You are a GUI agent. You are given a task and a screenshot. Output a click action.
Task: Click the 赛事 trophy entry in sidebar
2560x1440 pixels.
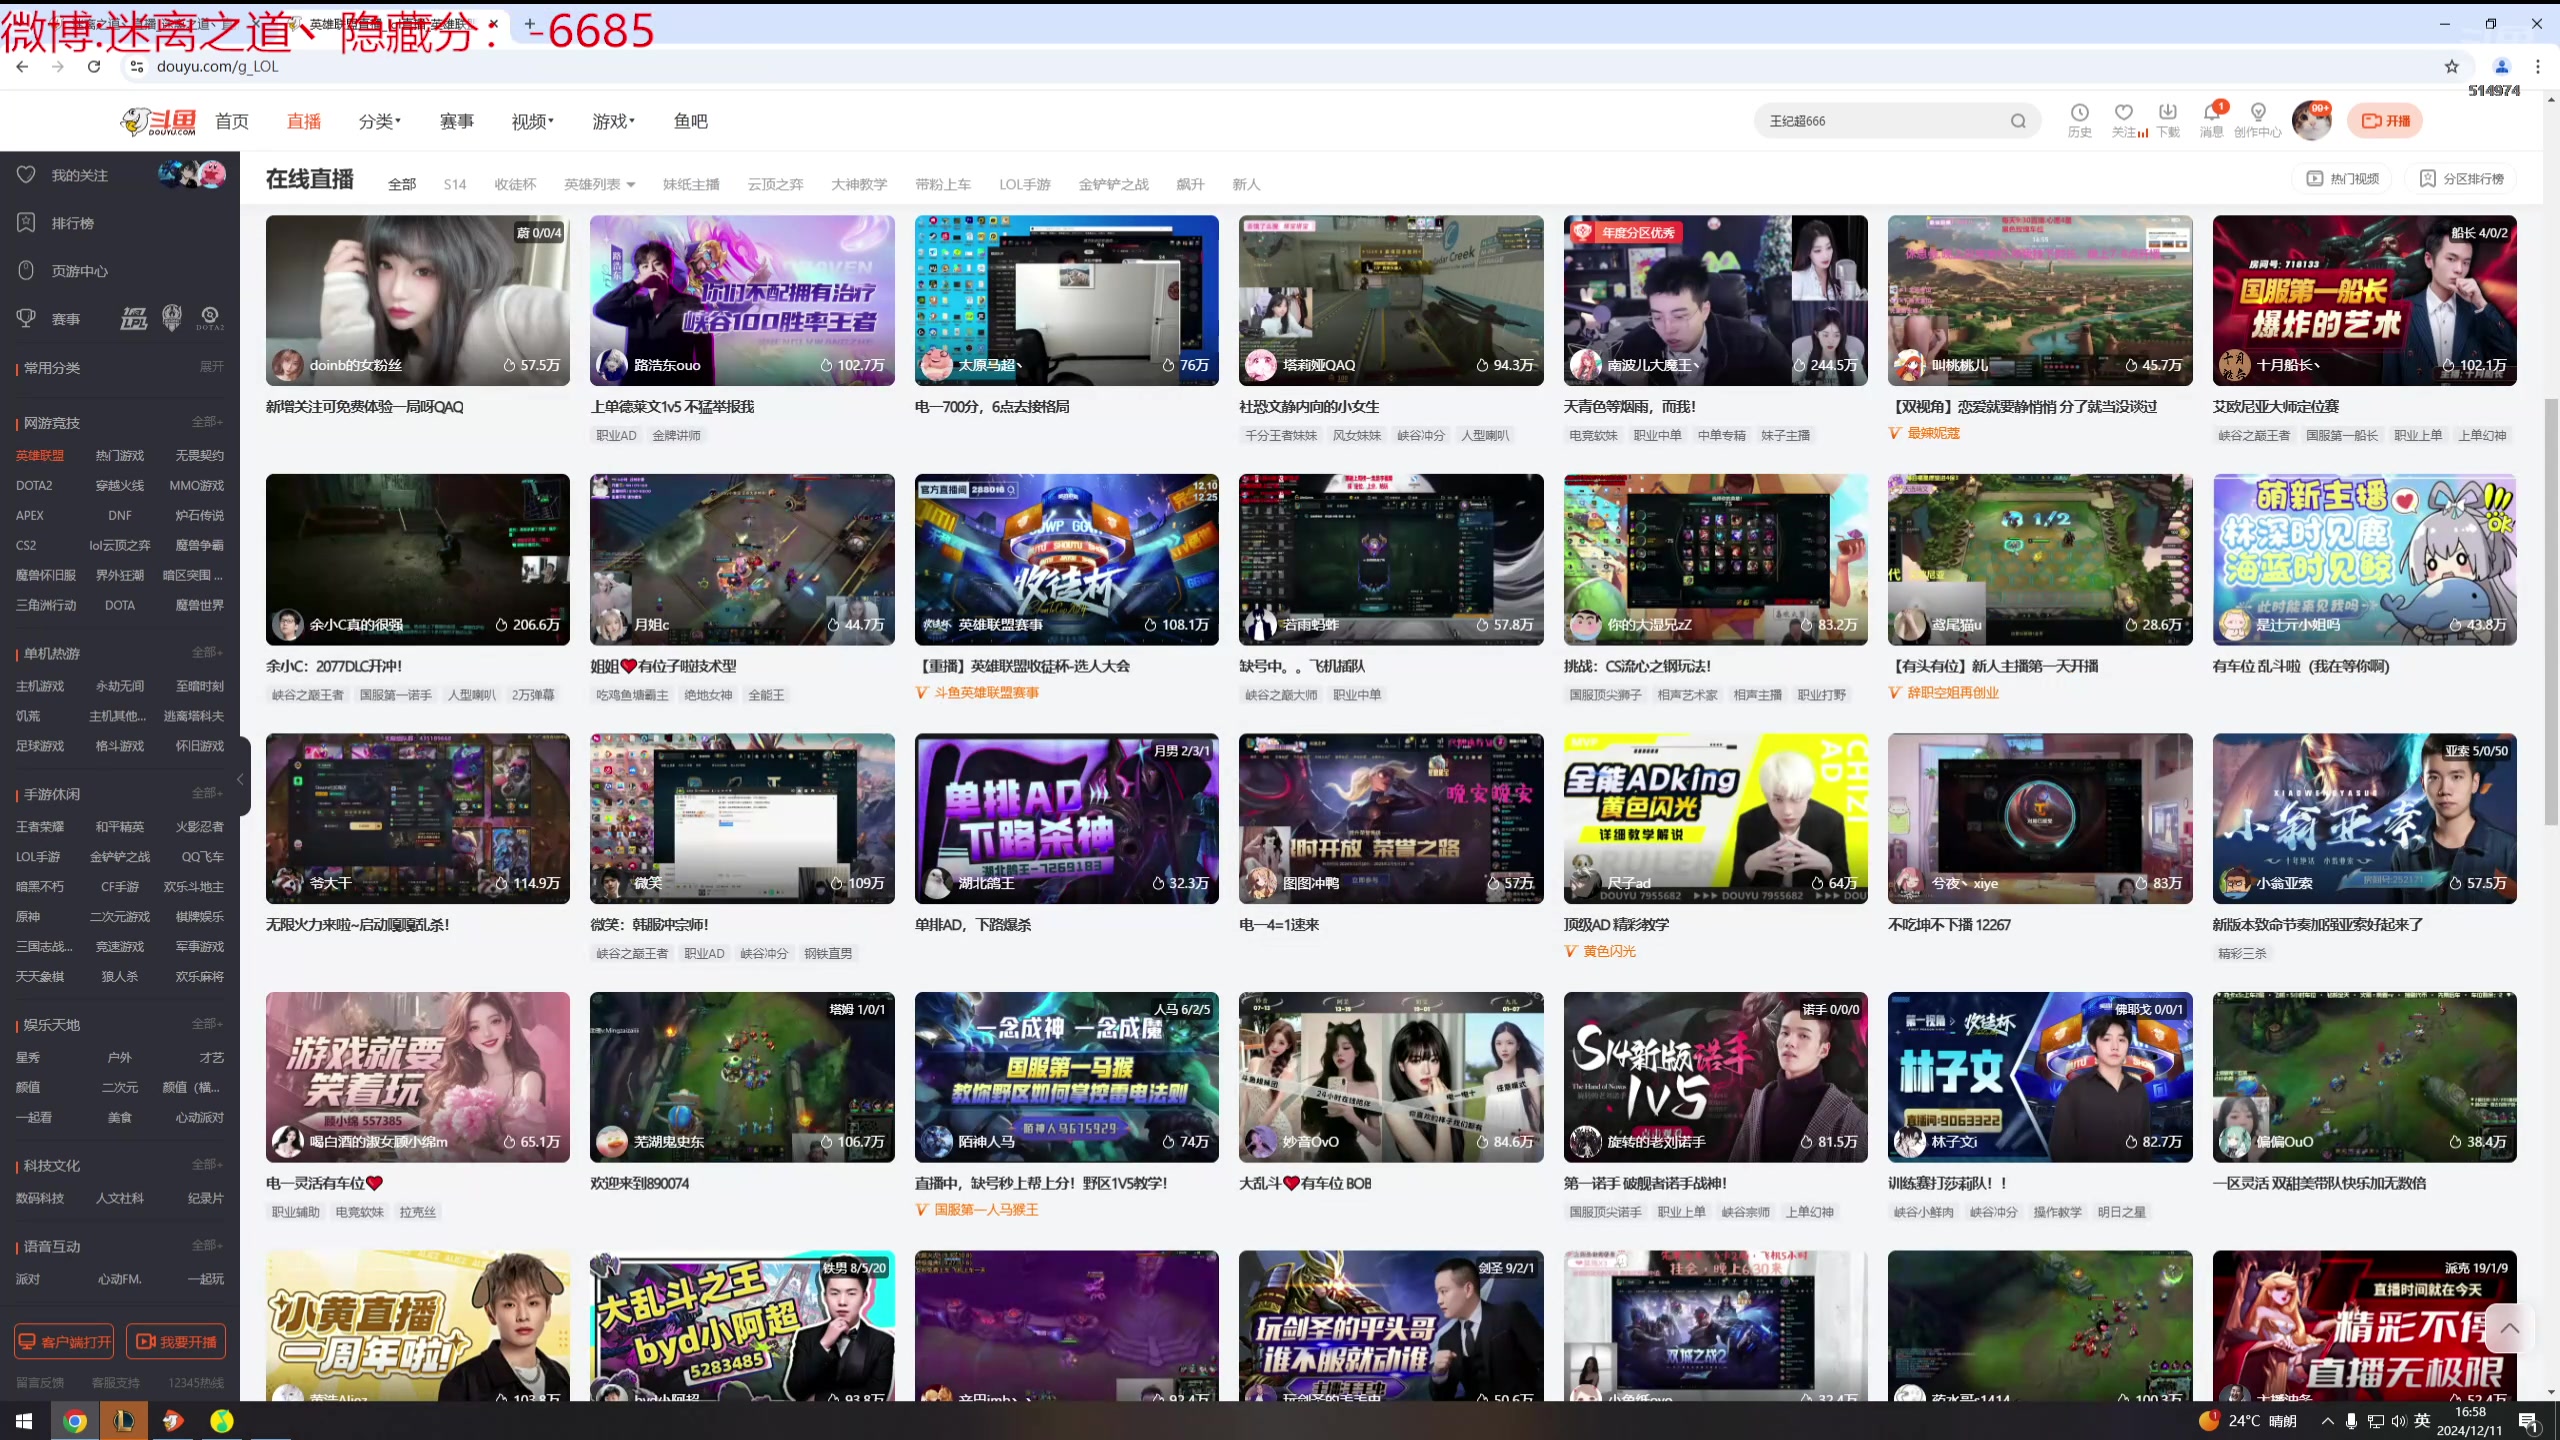tap(66, 319)
